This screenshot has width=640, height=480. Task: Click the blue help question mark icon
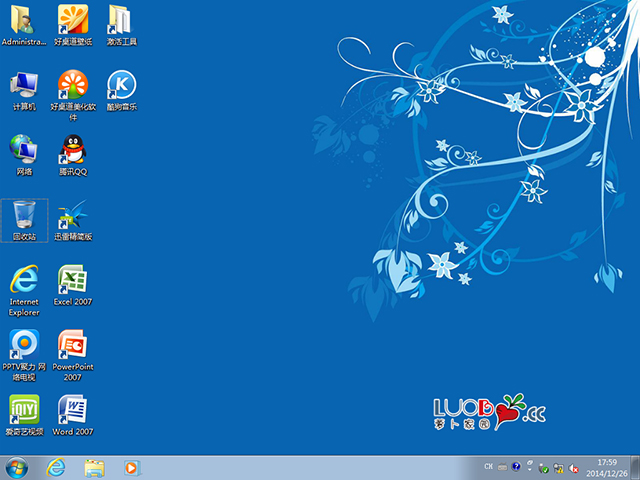(x=516, y=467)
